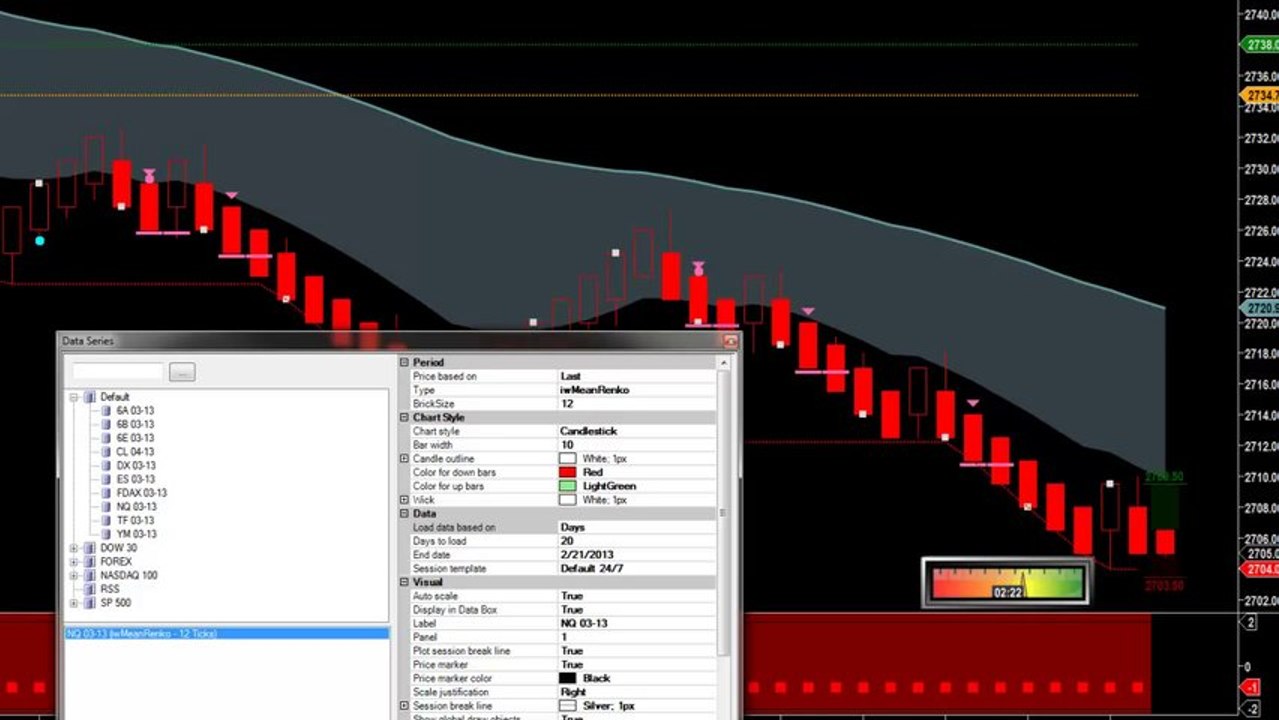This screenshot has height=720, width=1279.
Task: Toggle Display in Data Box True value
Action: (636, 609)
